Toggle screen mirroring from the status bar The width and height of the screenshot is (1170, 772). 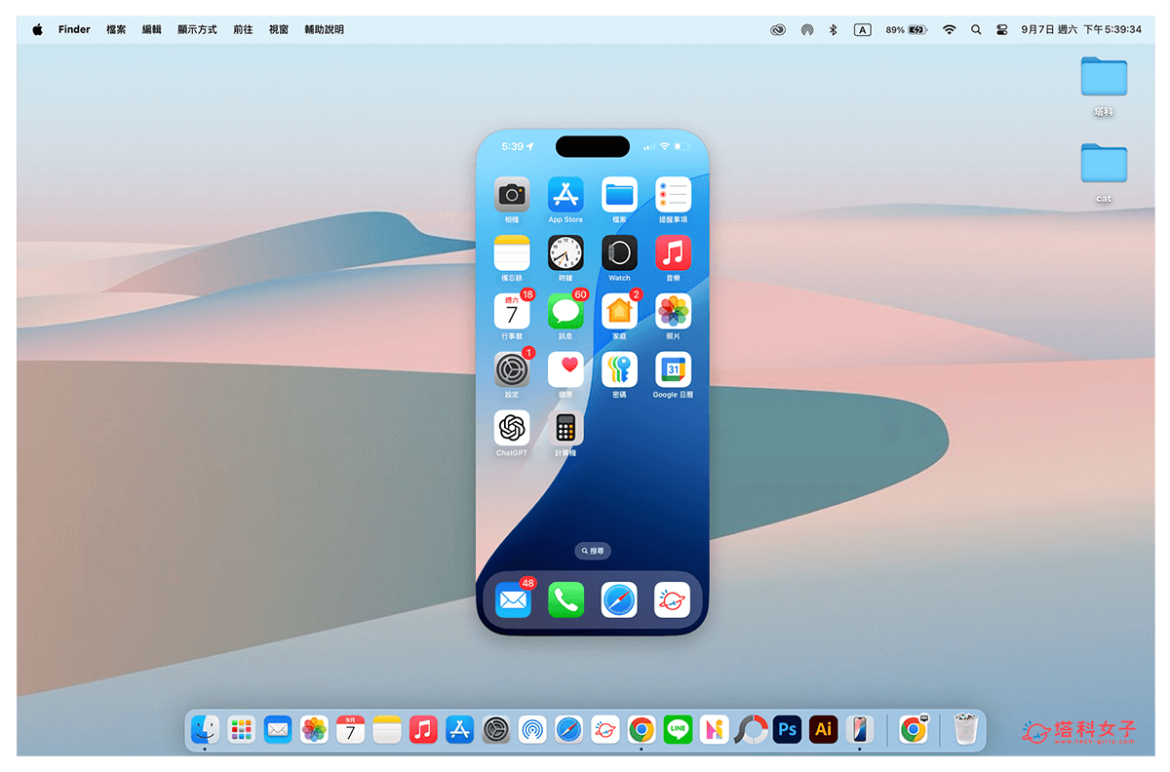(x=778, y=29)
